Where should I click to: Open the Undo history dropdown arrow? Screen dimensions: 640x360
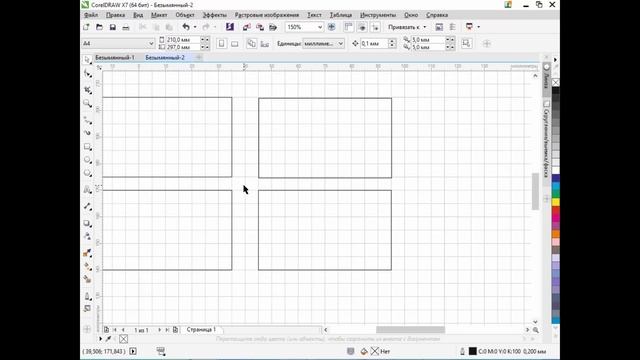[195, 27]
